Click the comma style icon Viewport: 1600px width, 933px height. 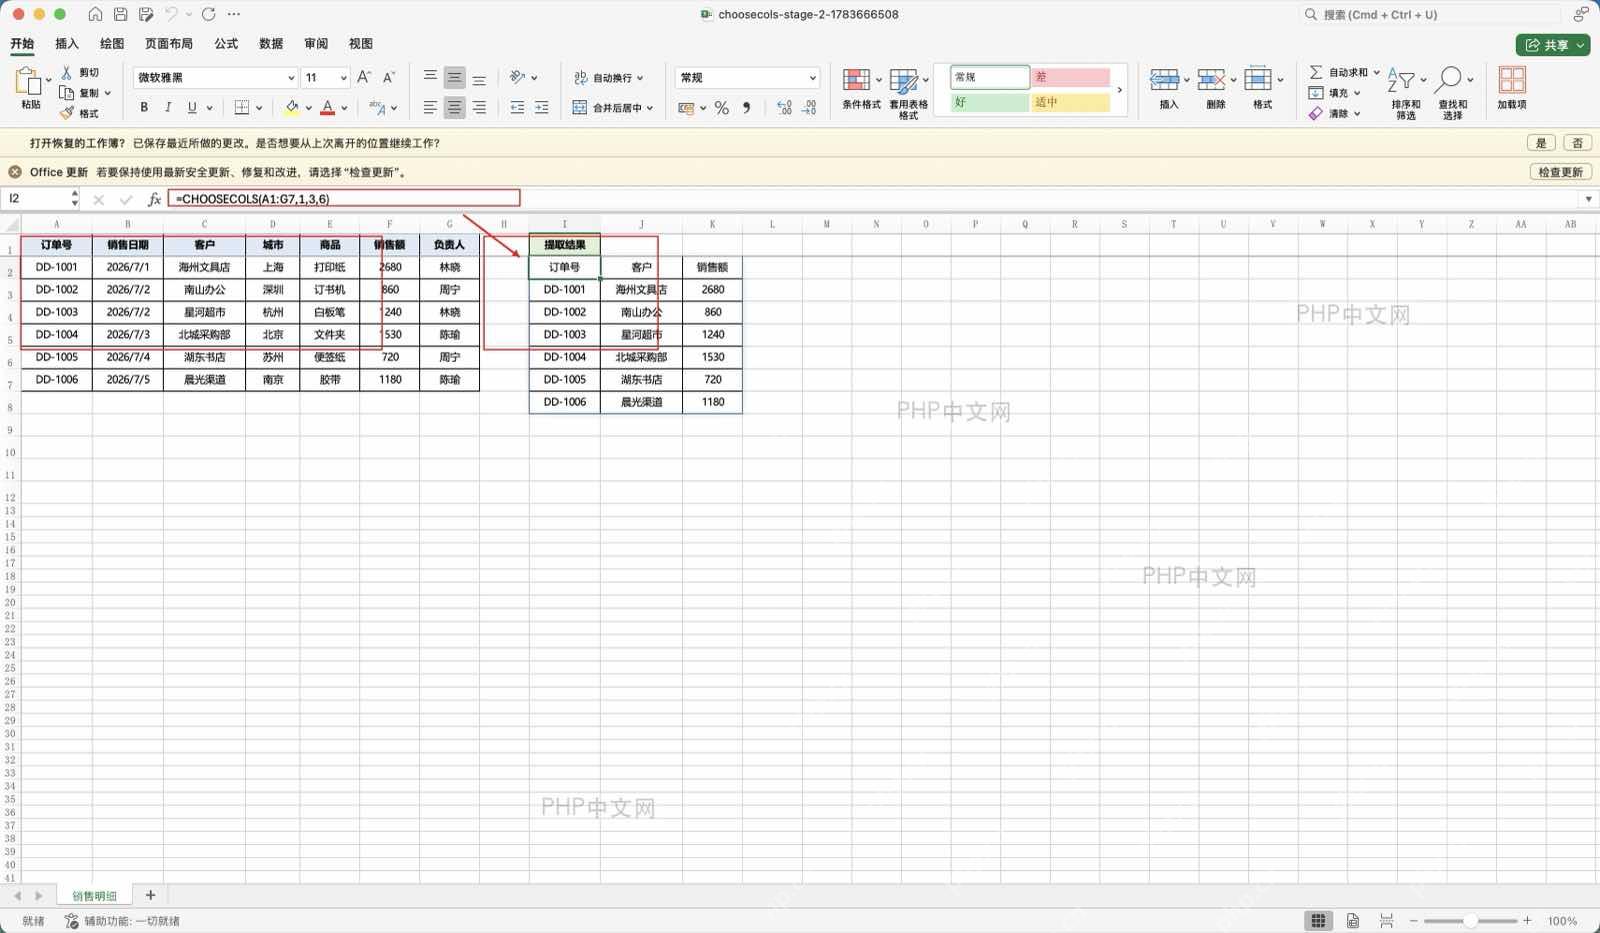[747, 108]
